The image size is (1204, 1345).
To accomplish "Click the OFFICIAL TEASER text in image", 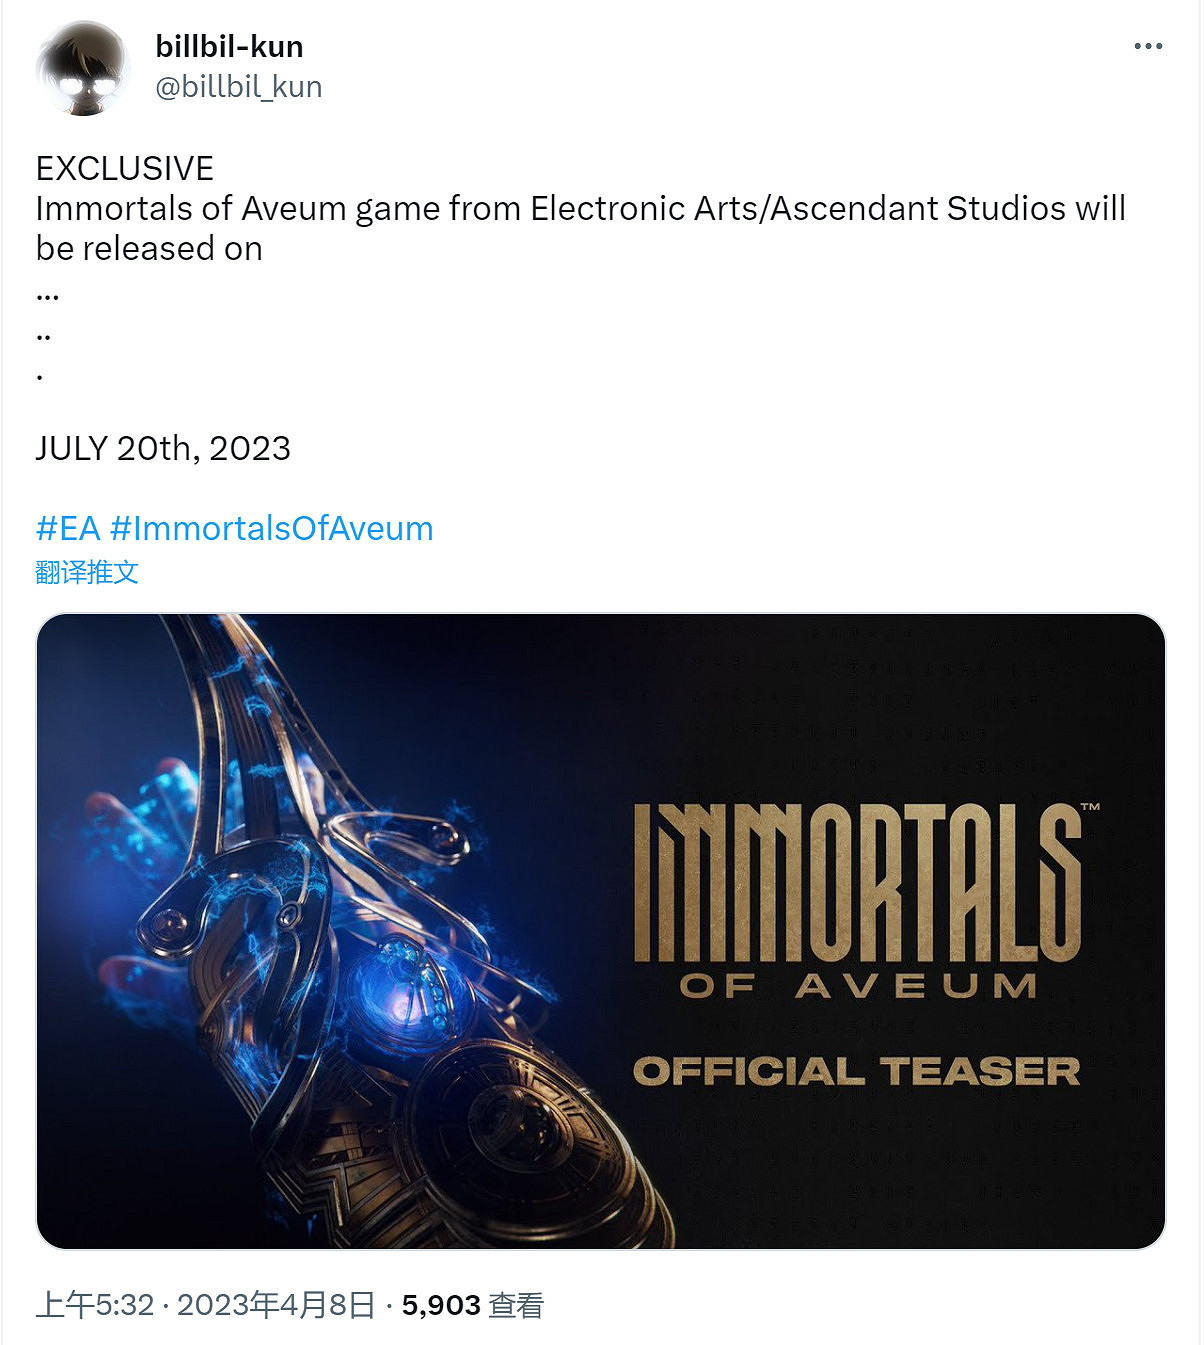I will click(x=857, y=1071).
